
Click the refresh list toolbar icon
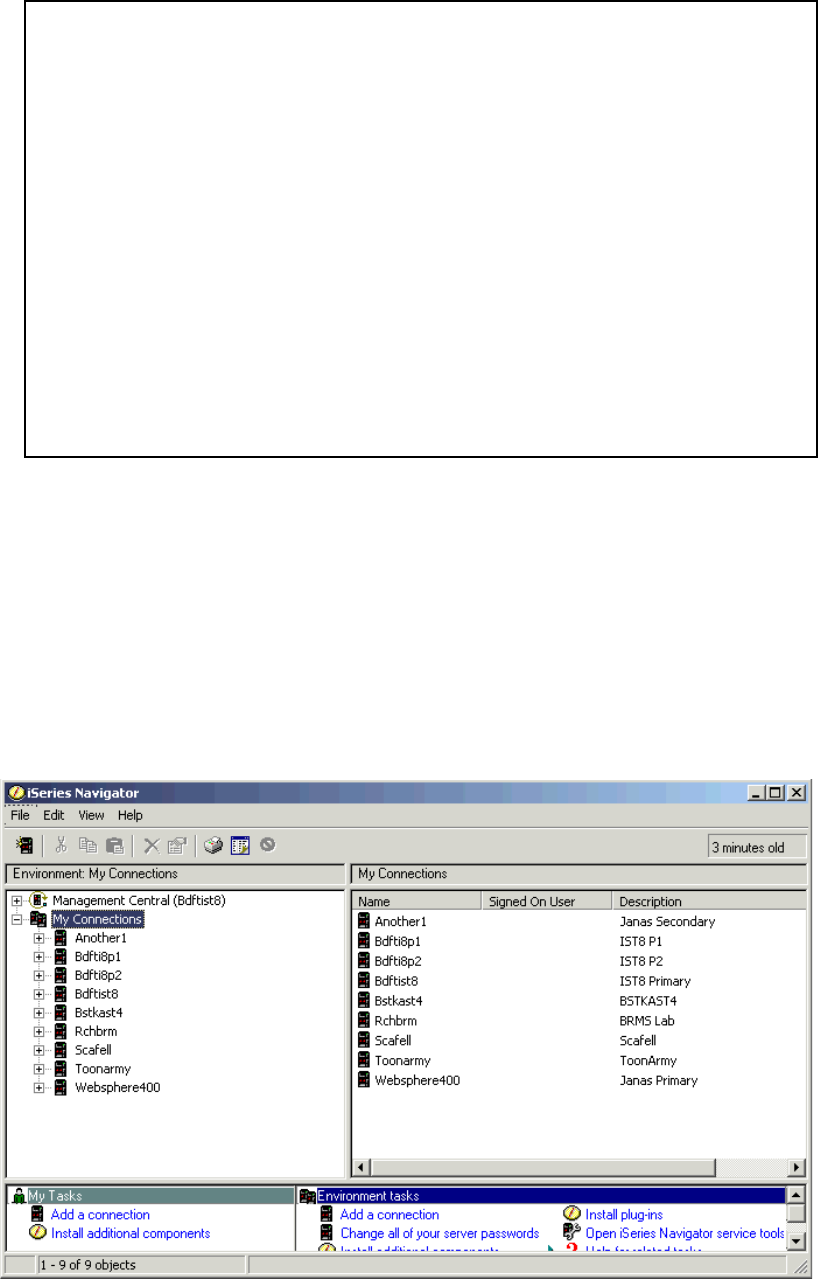(x=240, y=846)
